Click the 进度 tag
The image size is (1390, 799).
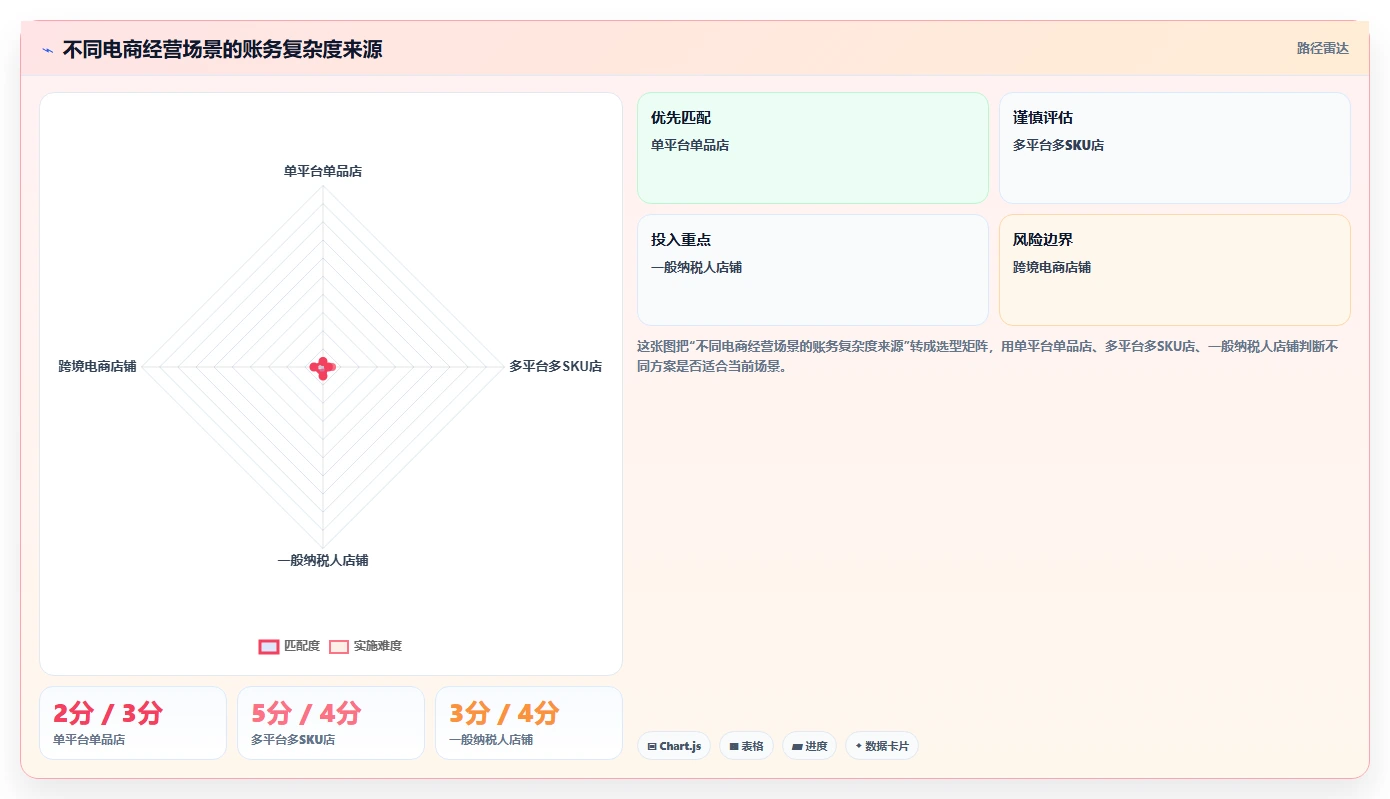809,746
